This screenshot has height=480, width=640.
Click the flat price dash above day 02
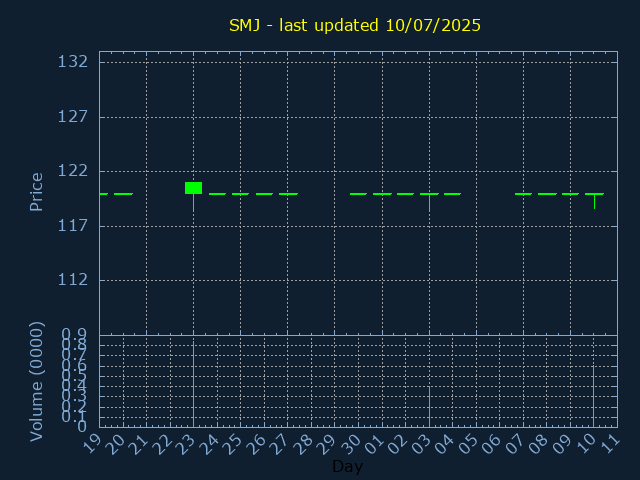tap(406, 194)
